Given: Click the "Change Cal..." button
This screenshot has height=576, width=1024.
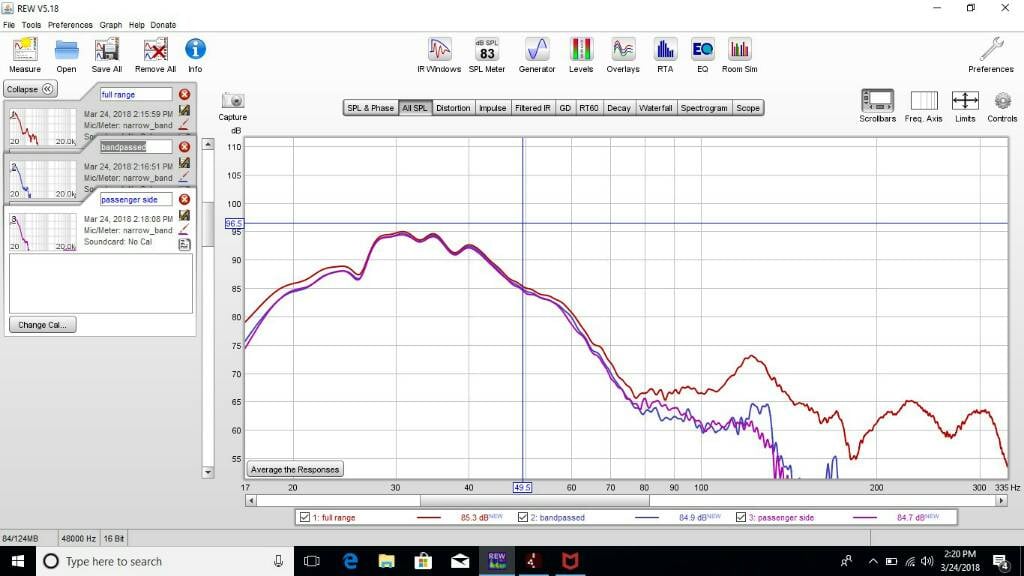Looking at the screenshot, I should pyautogui.click(x=42, y=324).
